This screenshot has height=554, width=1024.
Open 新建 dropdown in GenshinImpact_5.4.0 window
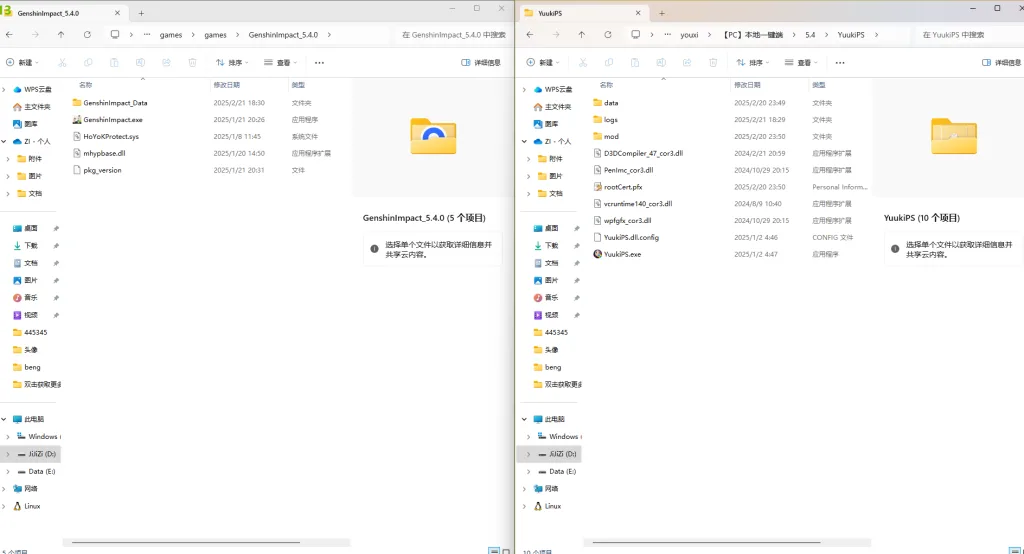tap(22, 63)
